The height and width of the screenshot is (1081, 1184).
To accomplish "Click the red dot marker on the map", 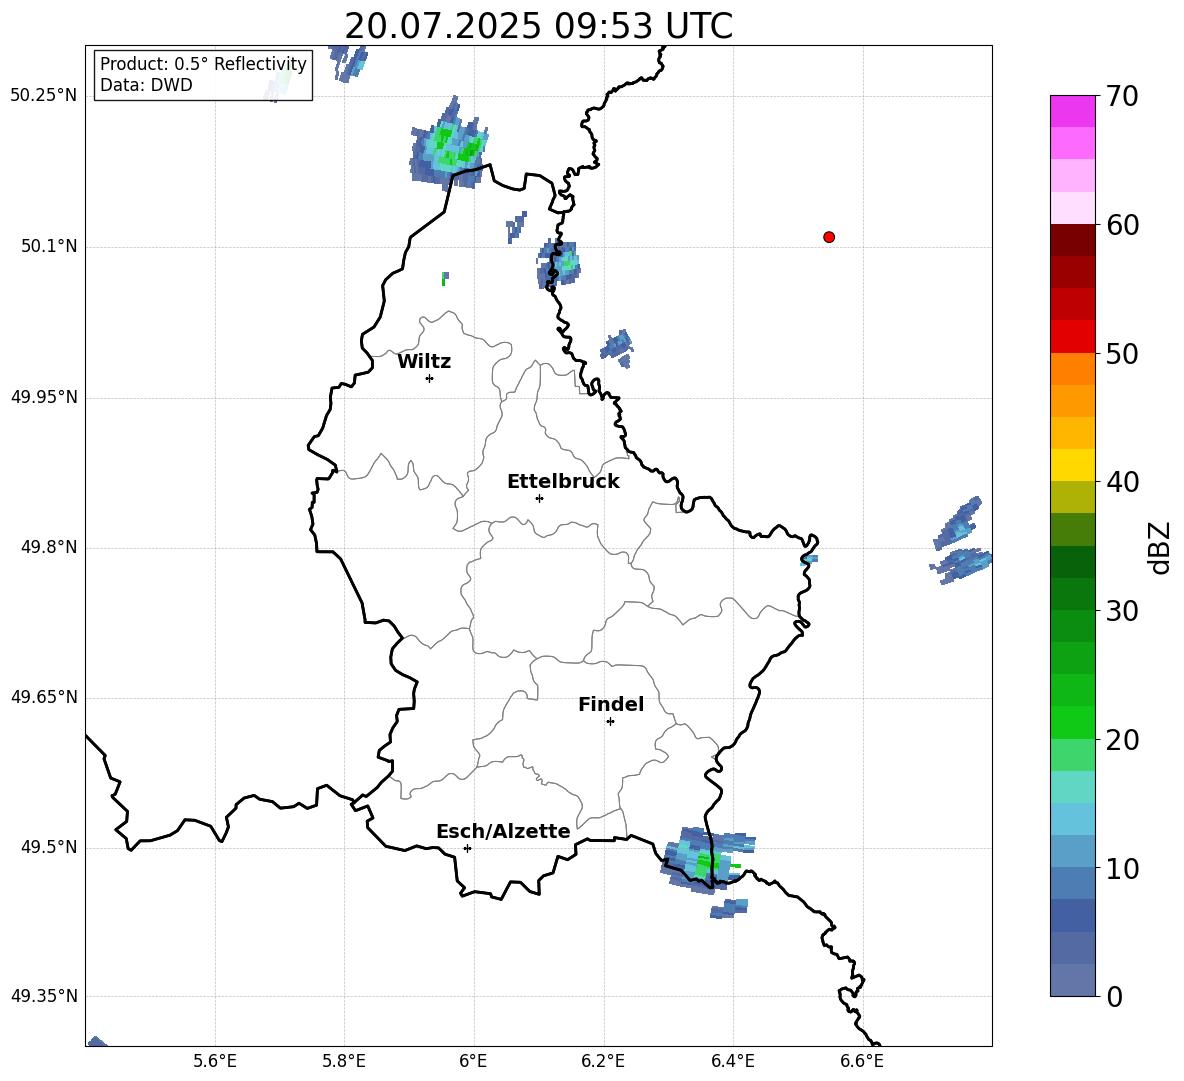I will pyautogui.click(x=829, y=237).
